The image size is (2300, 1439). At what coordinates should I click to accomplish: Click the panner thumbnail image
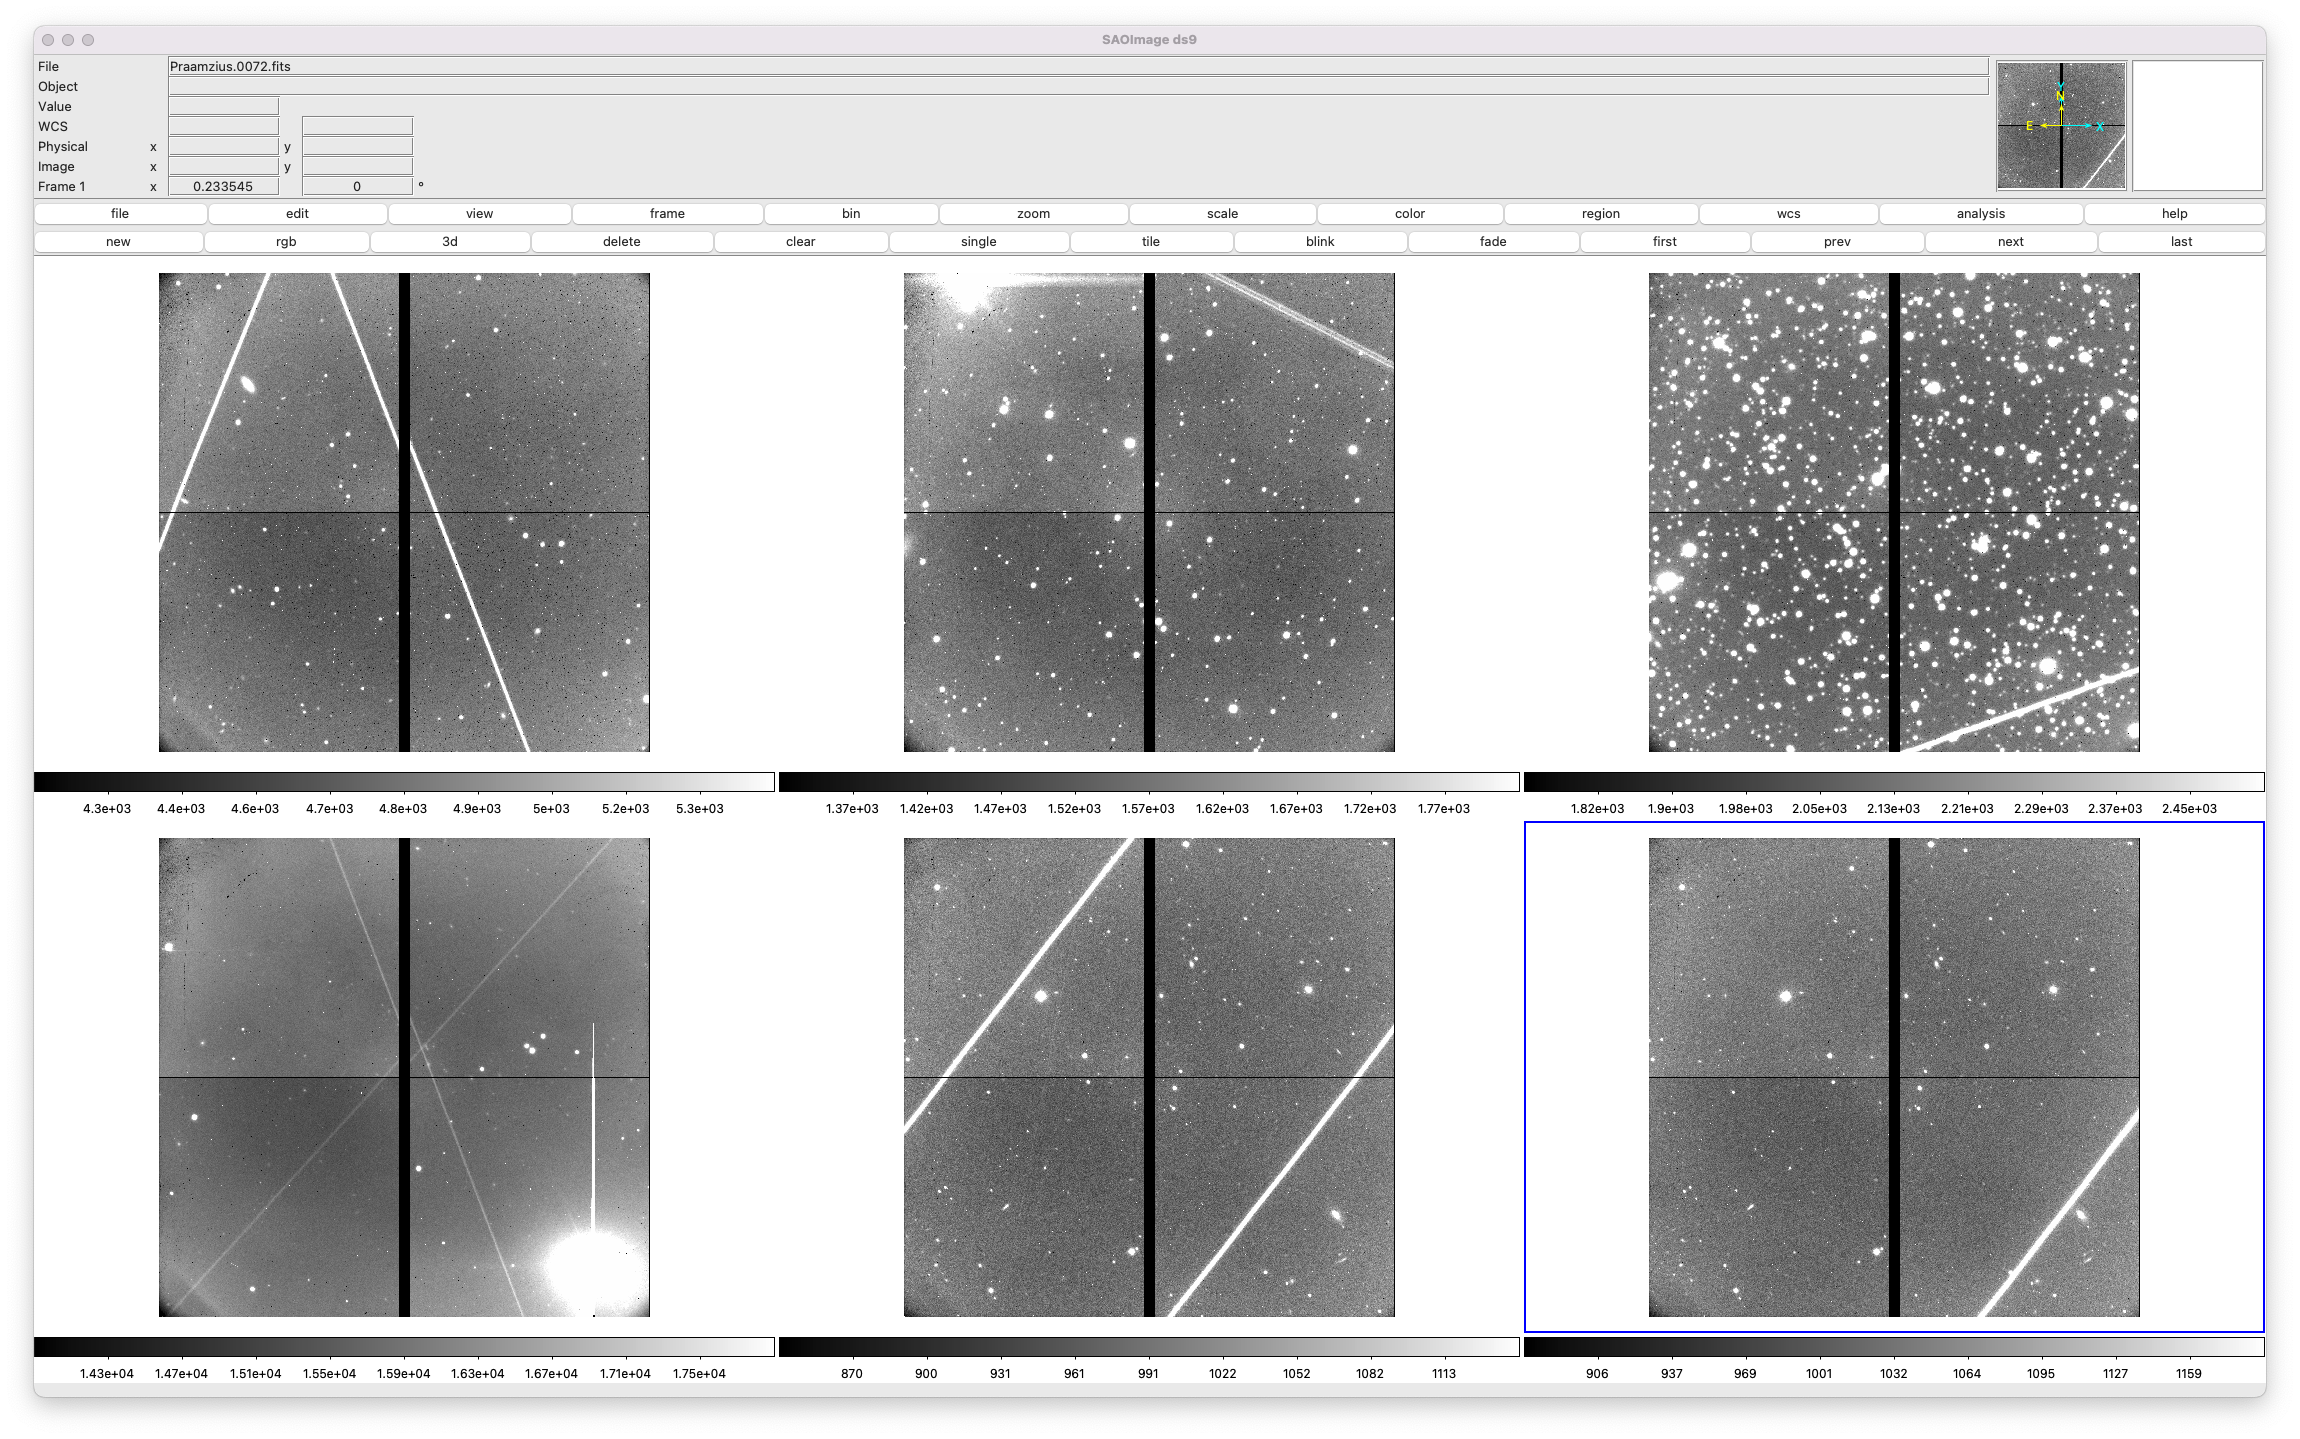[2061, 125]
